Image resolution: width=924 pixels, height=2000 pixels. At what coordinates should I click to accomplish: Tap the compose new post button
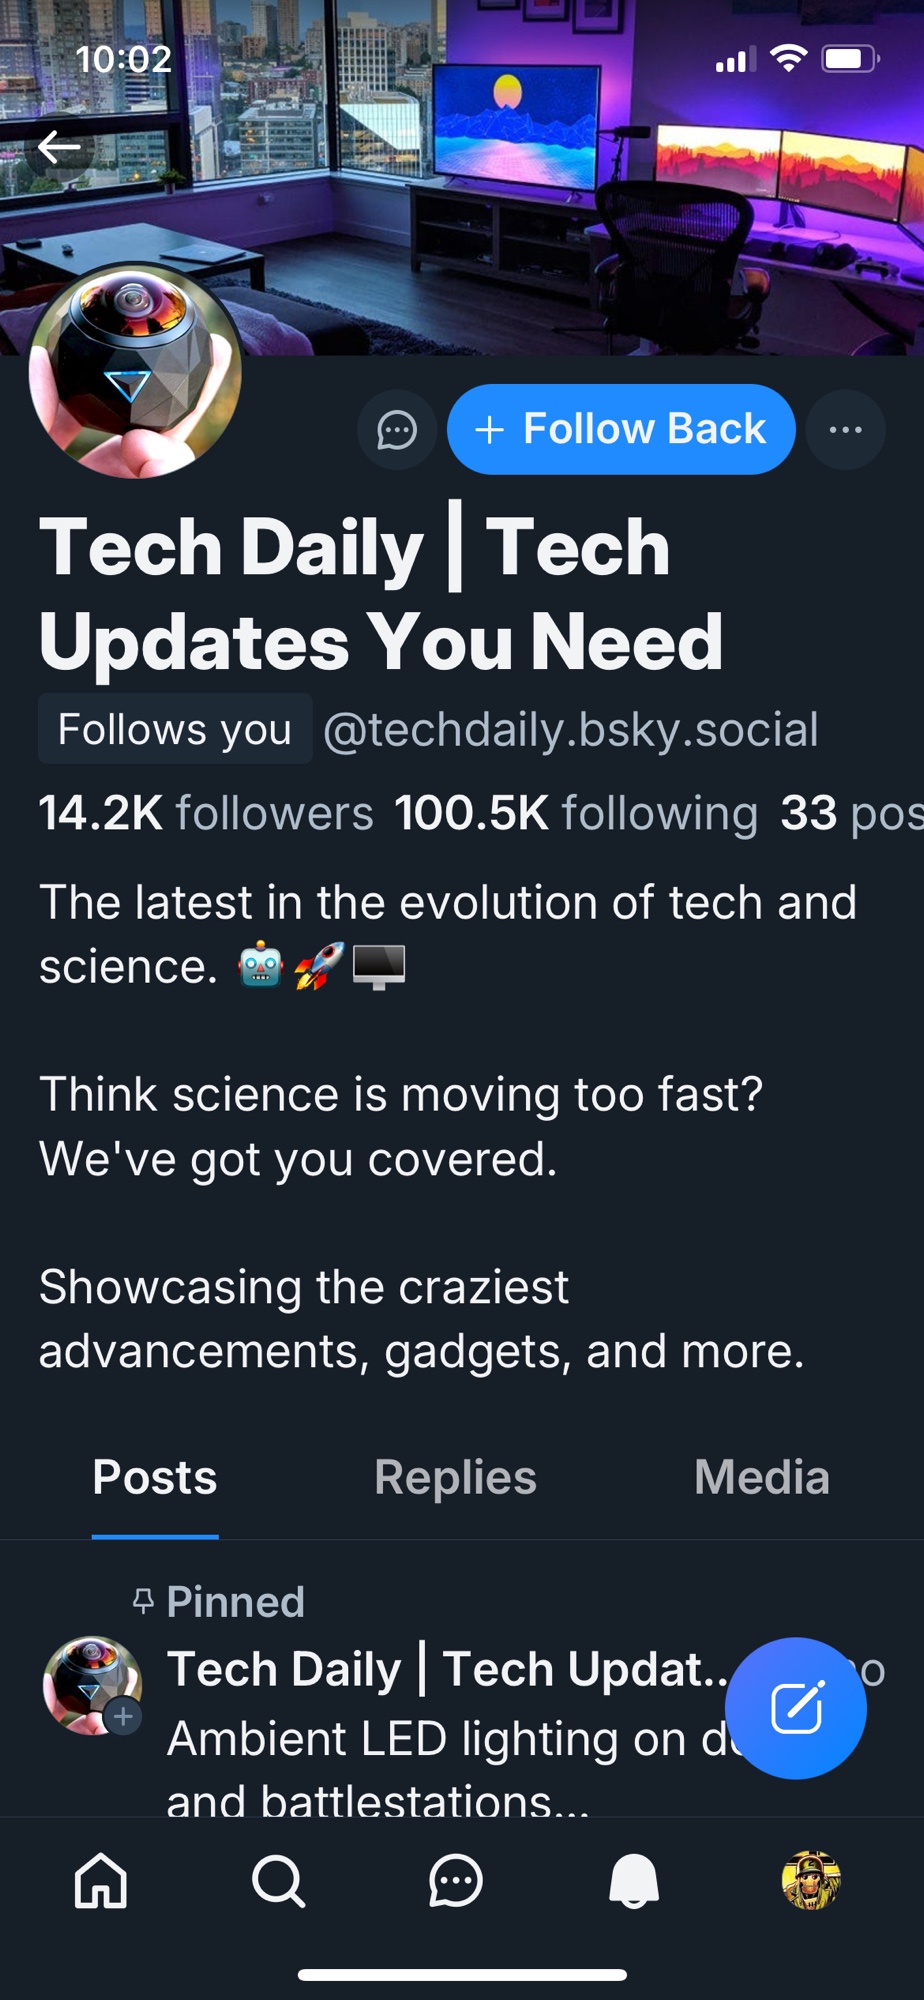(x=796, y=1708)
